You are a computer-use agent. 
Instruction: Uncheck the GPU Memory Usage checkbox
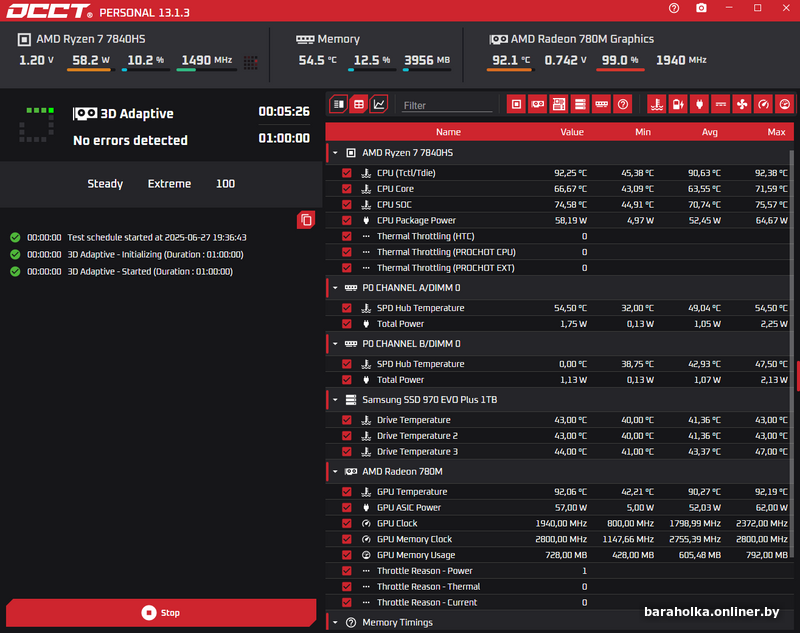point(347,555)
